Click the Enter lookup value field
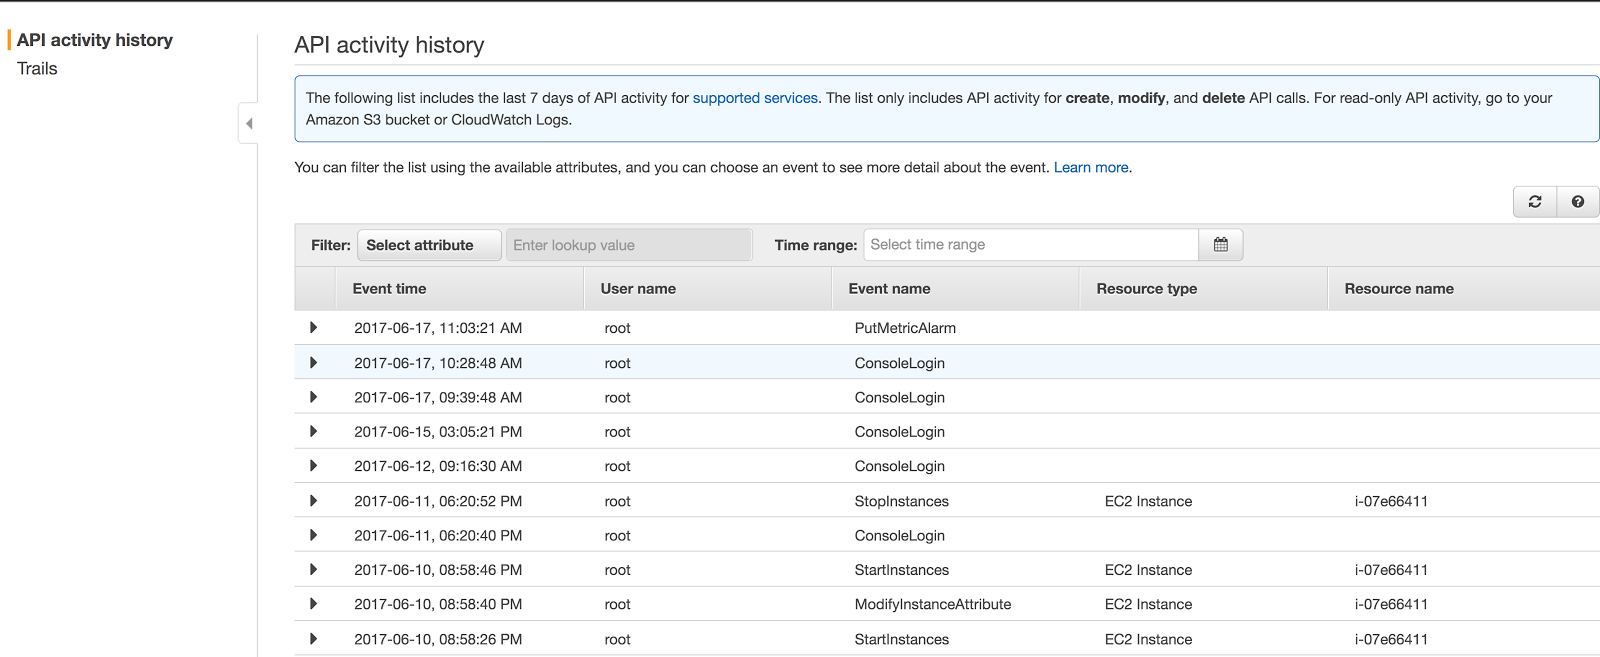1600x657 pixels. pos(628,245)
